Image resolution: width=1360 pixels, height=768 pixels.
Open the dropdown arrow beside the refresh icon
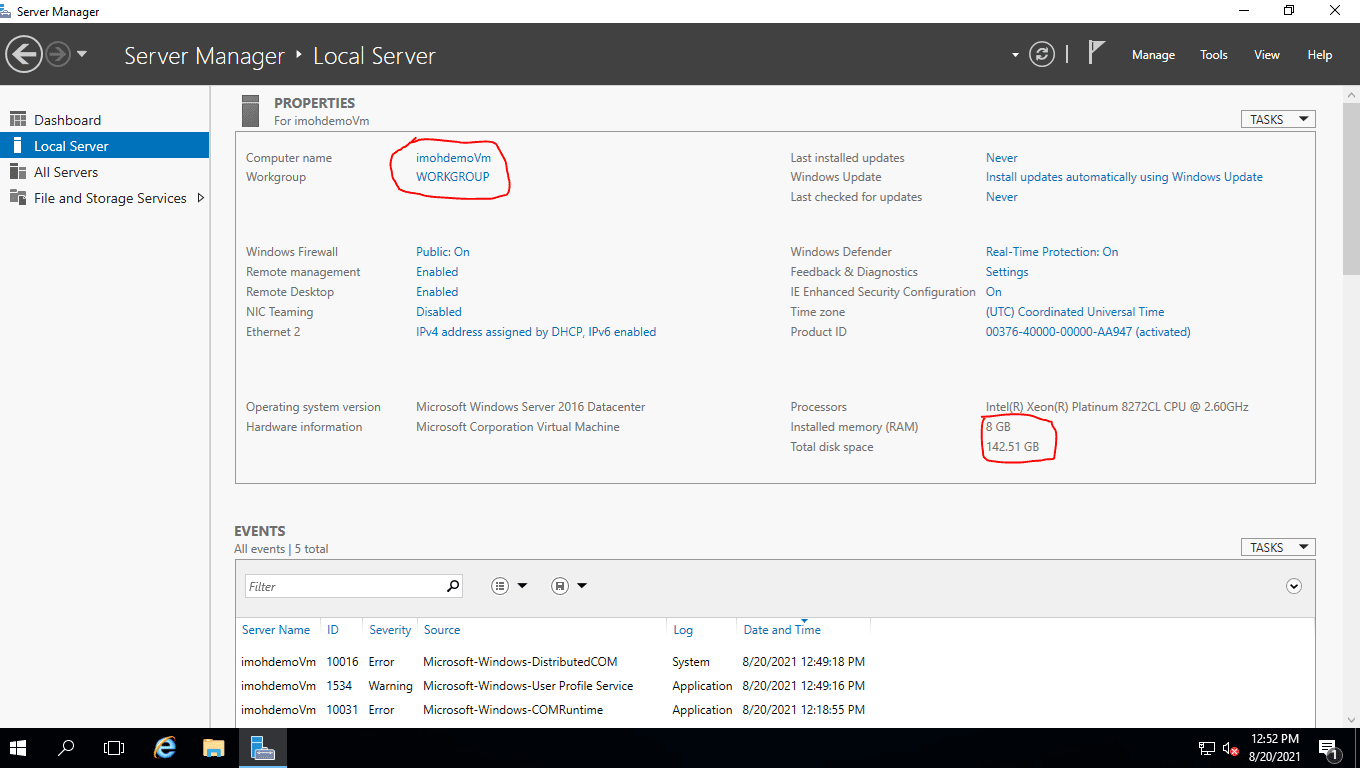pyautogui.click(x=1015, y=55)
